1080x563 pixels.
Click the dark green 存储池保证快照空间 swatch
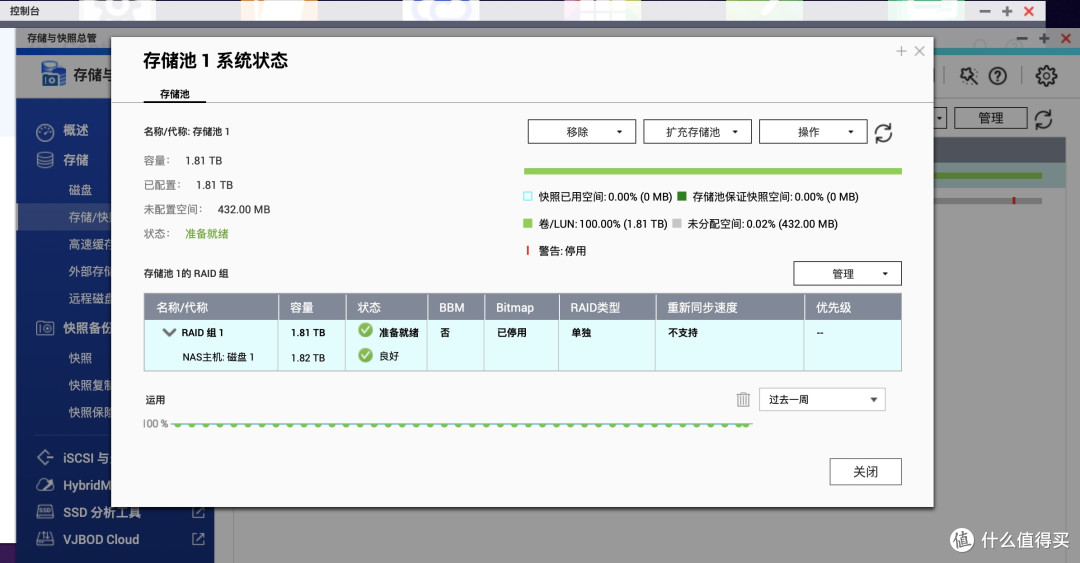coord(682,196)
